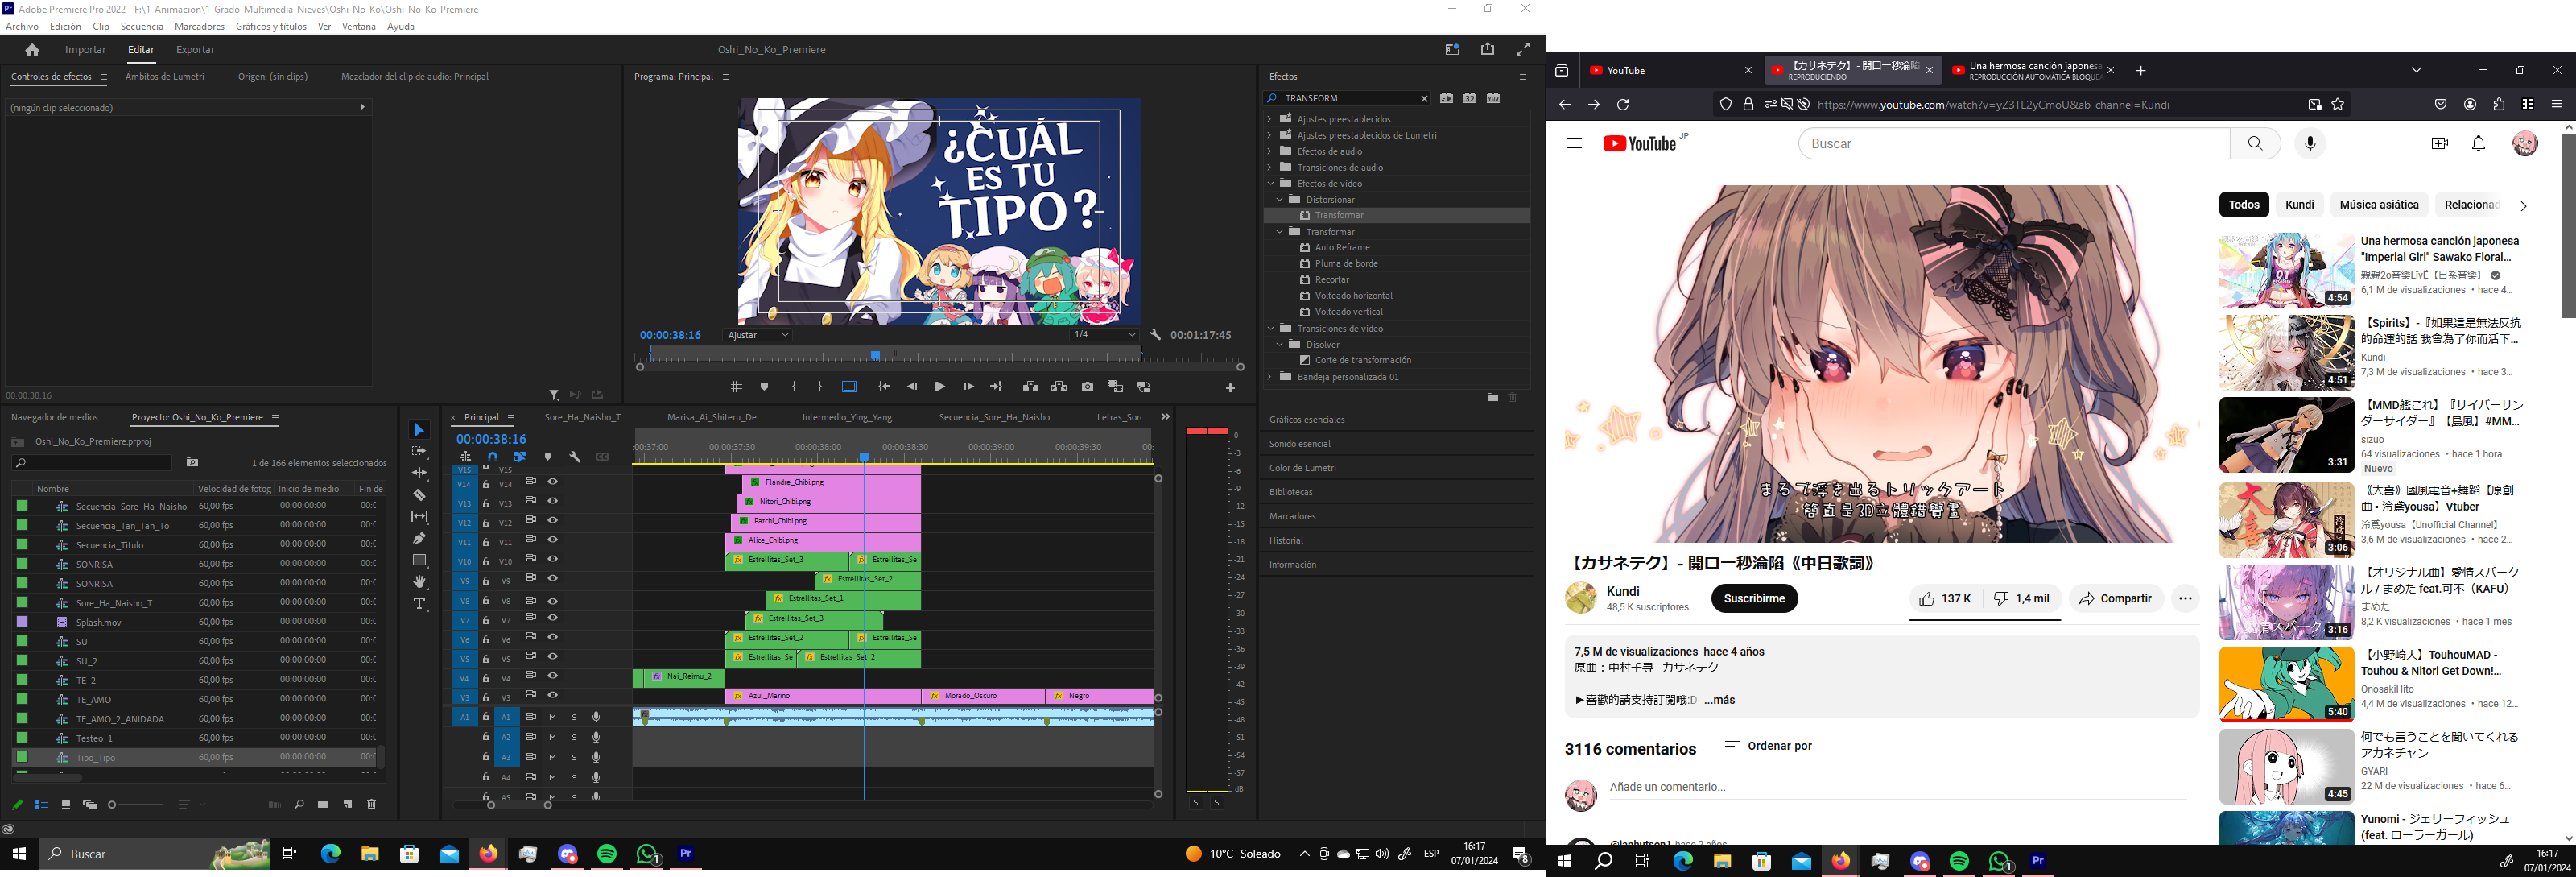Open timeline display settings wrench

pyautogui.click(x=575, y=457)
